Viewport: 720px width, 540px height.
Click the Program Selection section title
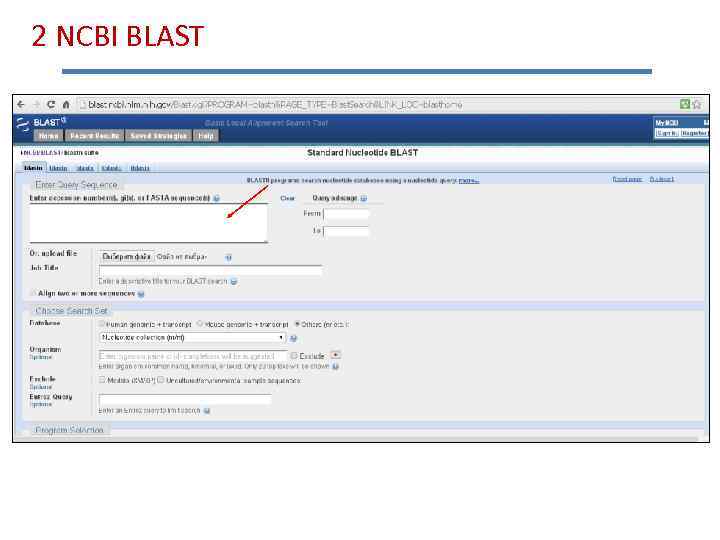pyautogui.click(x=69, y=430)
